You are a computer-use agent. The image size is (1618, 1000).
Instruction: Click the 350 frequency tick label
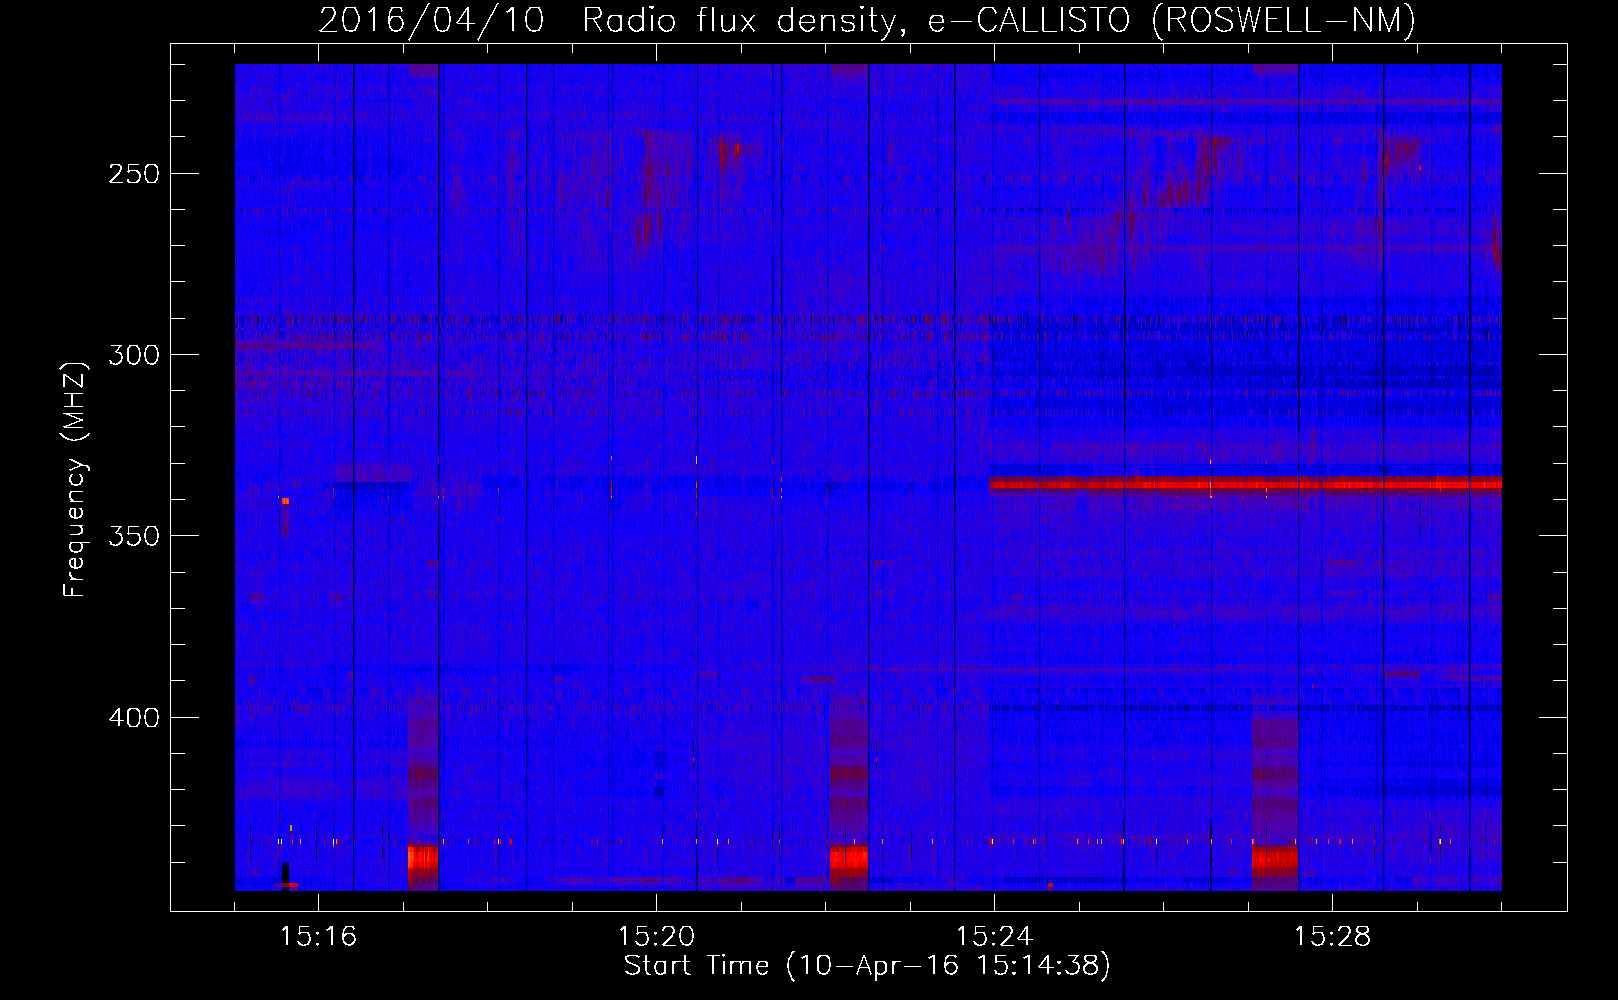pos(134,536)
